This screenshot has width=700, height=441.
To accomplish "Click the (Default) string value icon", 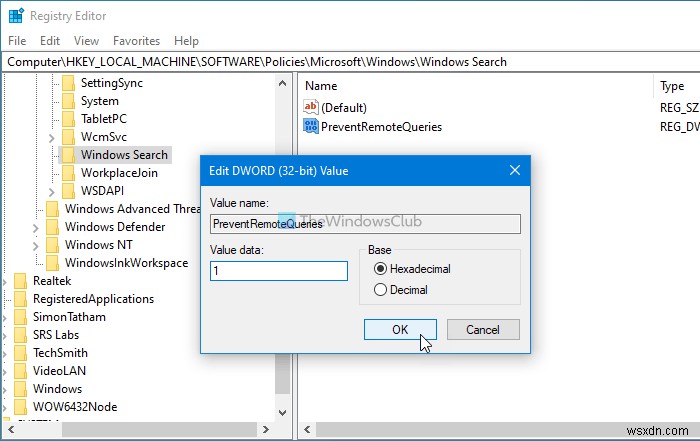I will click(310, 107).
